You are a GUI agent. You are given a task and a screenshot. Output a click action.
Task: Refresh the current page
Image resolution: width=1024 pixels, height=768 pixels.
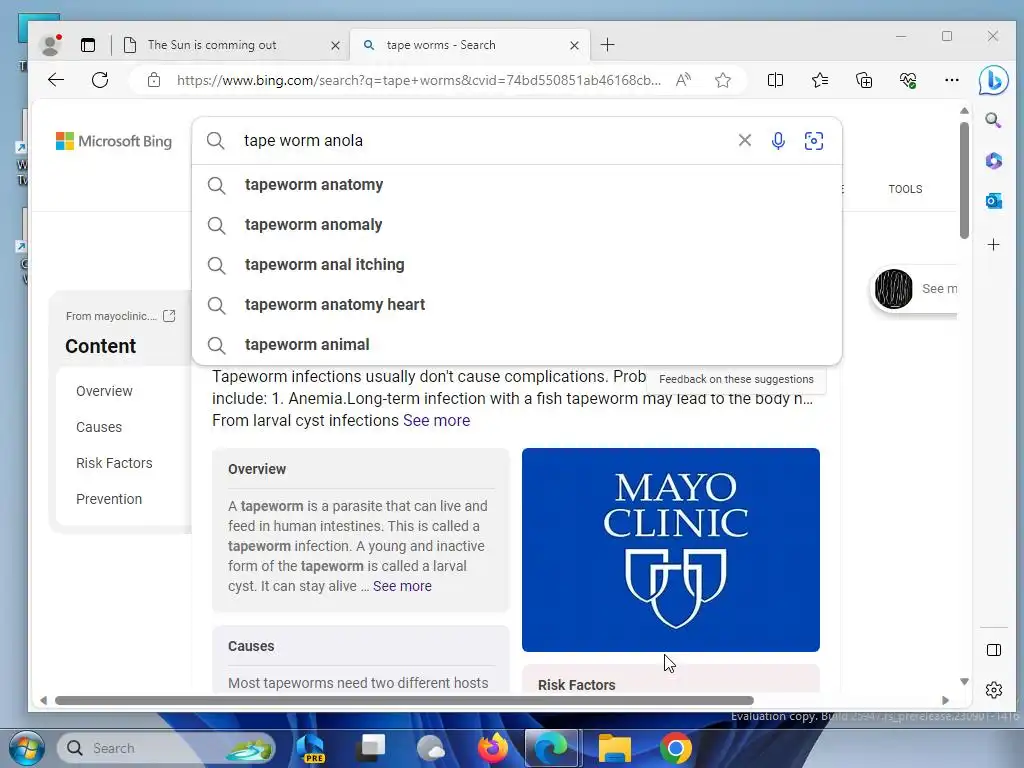point(100,80)
